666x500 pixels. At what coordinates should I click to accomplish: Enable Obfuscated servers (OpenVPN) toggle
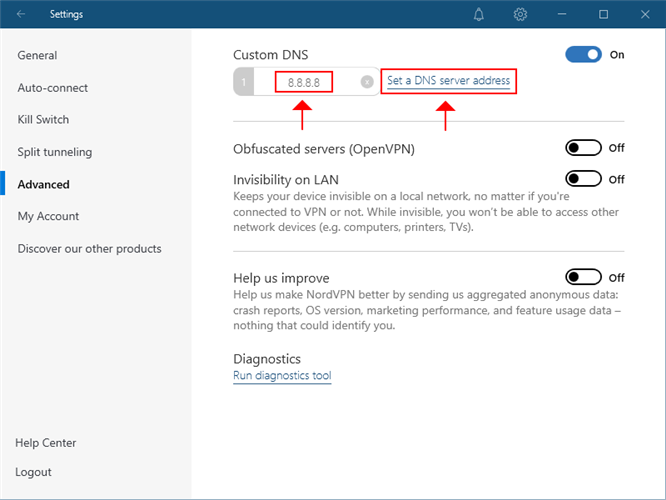pos(583,148)
